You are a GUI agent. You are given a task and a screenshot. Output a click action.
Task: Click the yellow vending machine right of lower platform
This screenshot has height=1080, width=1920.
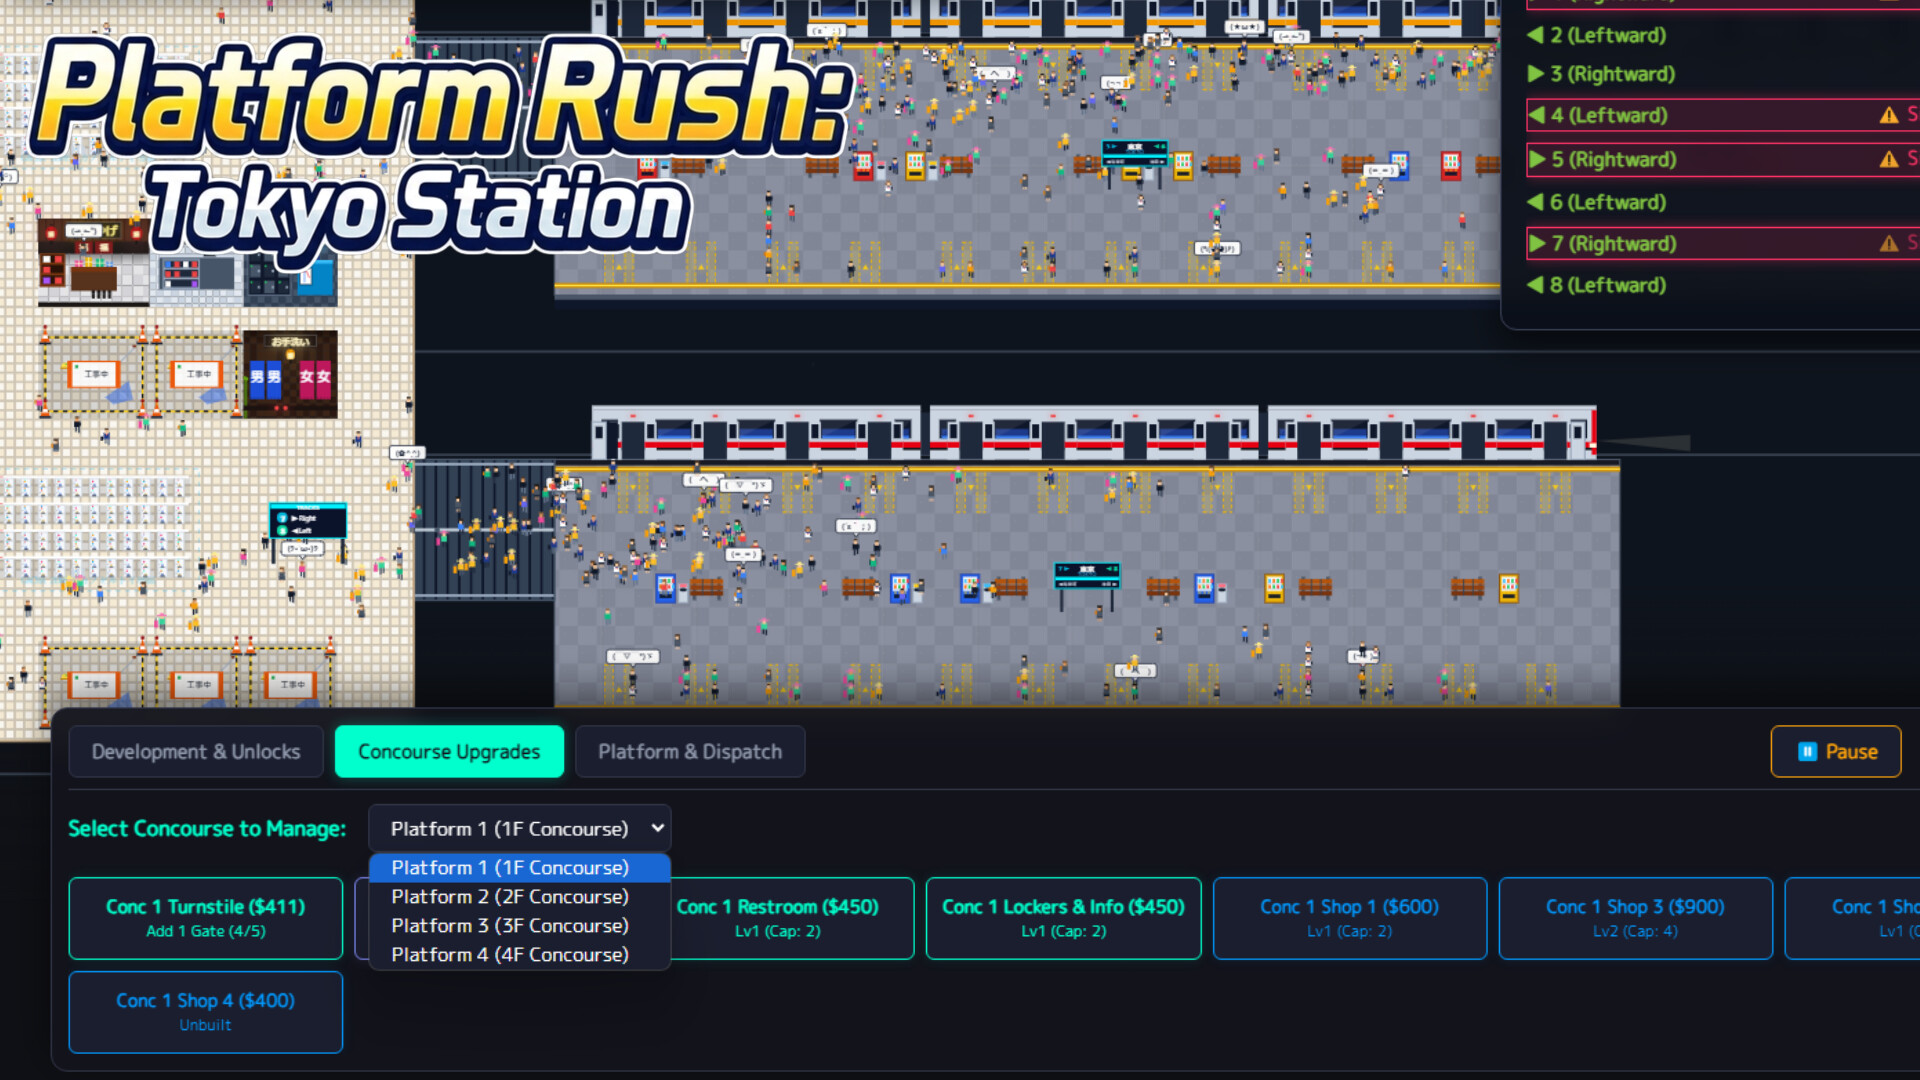[x=1508, y=588]
